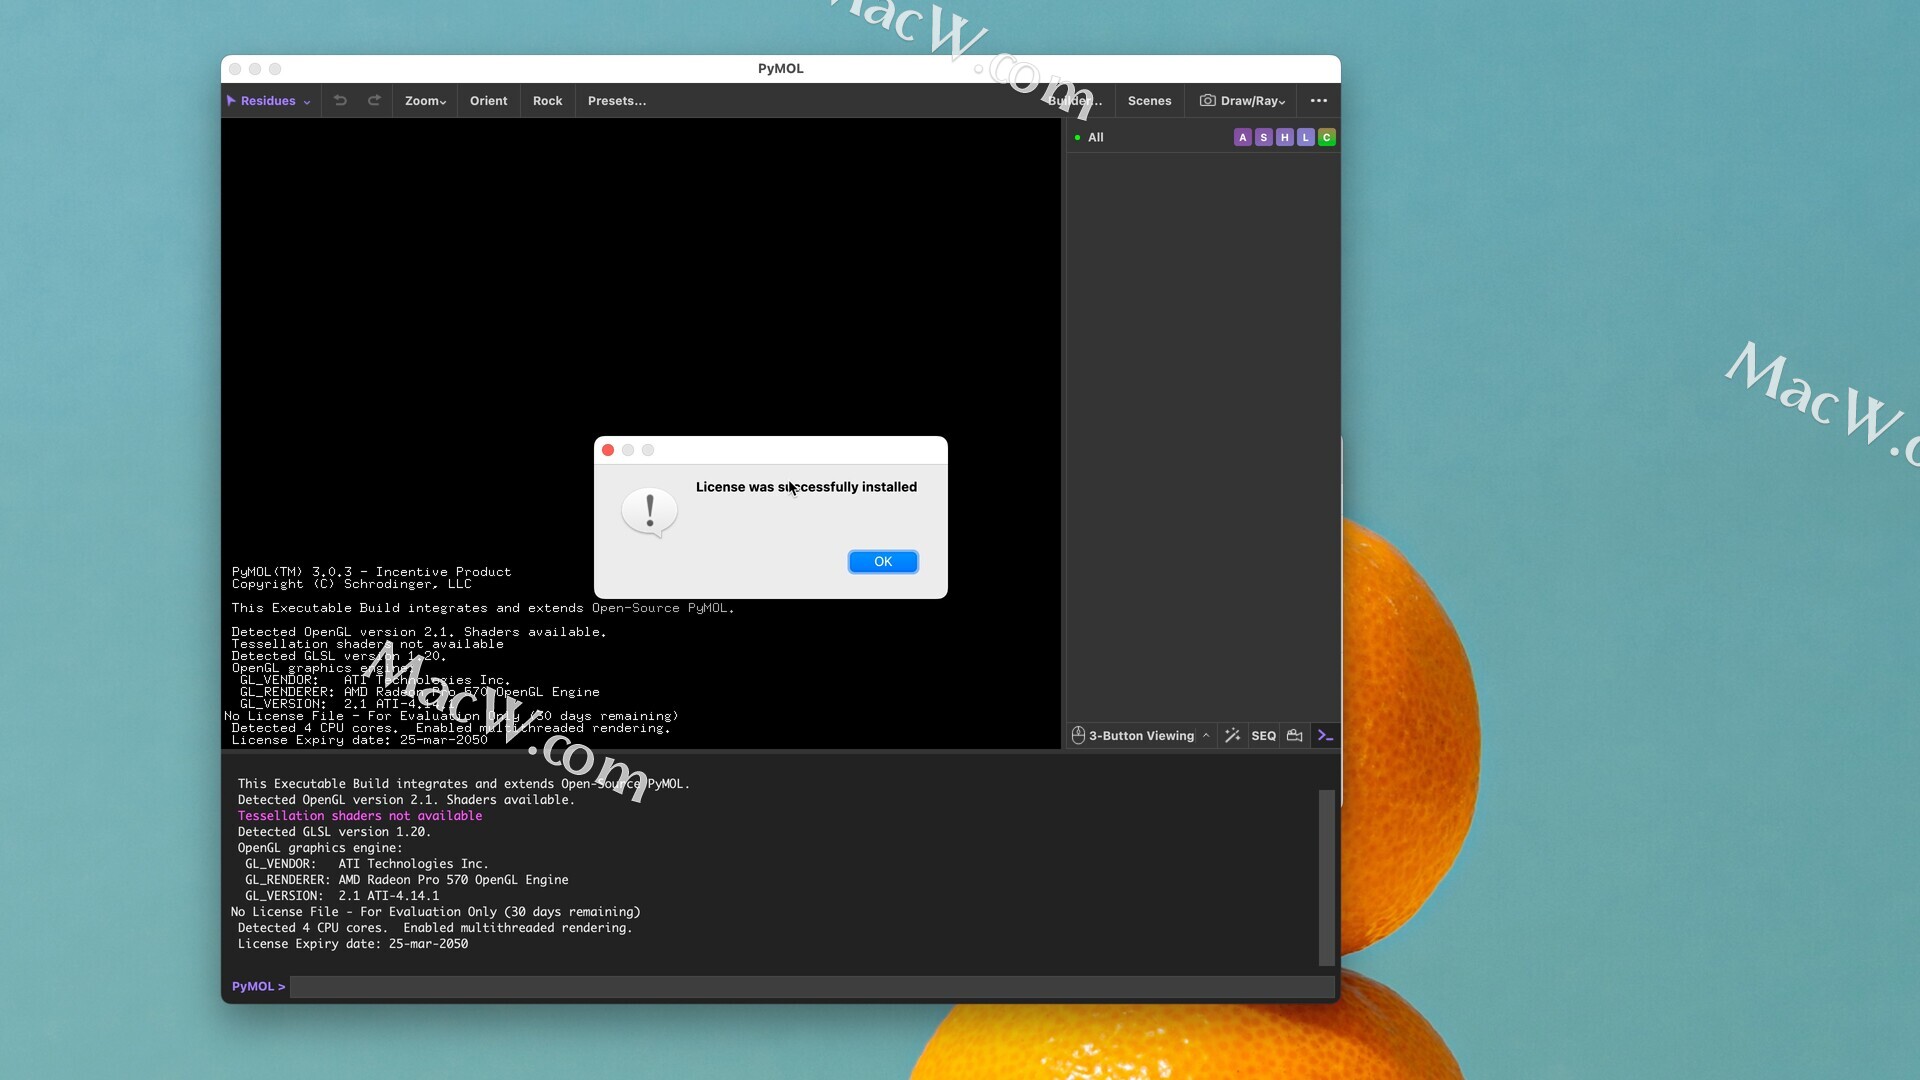The image size is (1920, 1080).
Task: Open the Zoom dropdown menu
Action: (425, 101)
